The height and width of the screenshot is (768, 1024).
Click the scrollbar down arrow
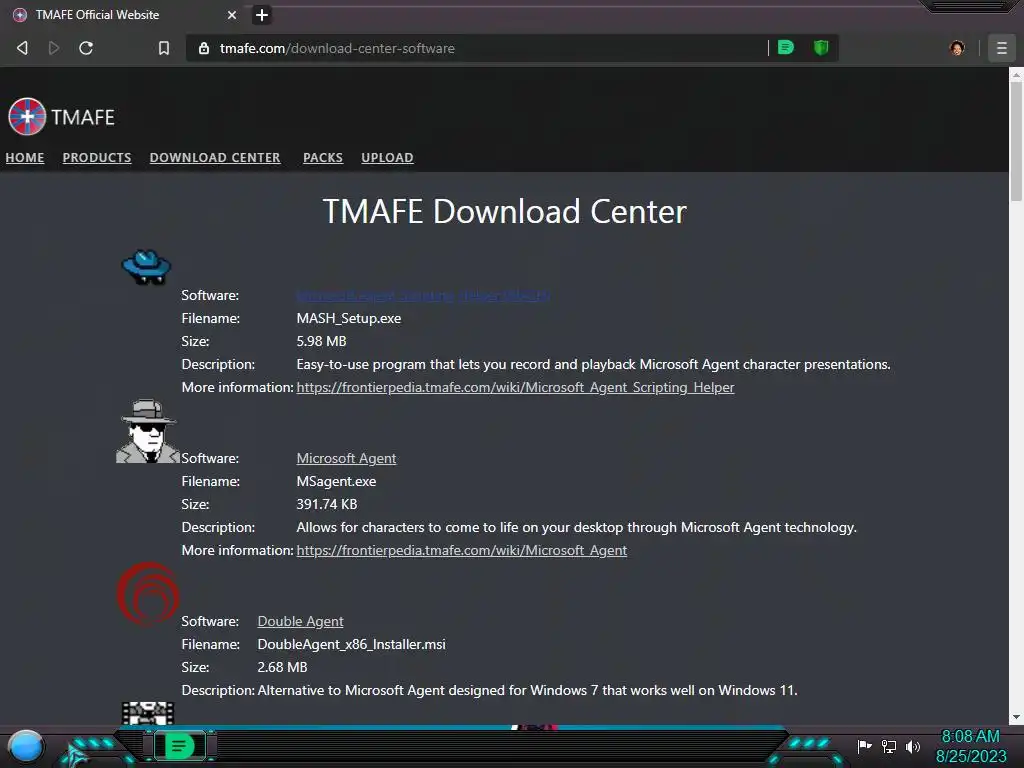click(x=1016, y=717)
